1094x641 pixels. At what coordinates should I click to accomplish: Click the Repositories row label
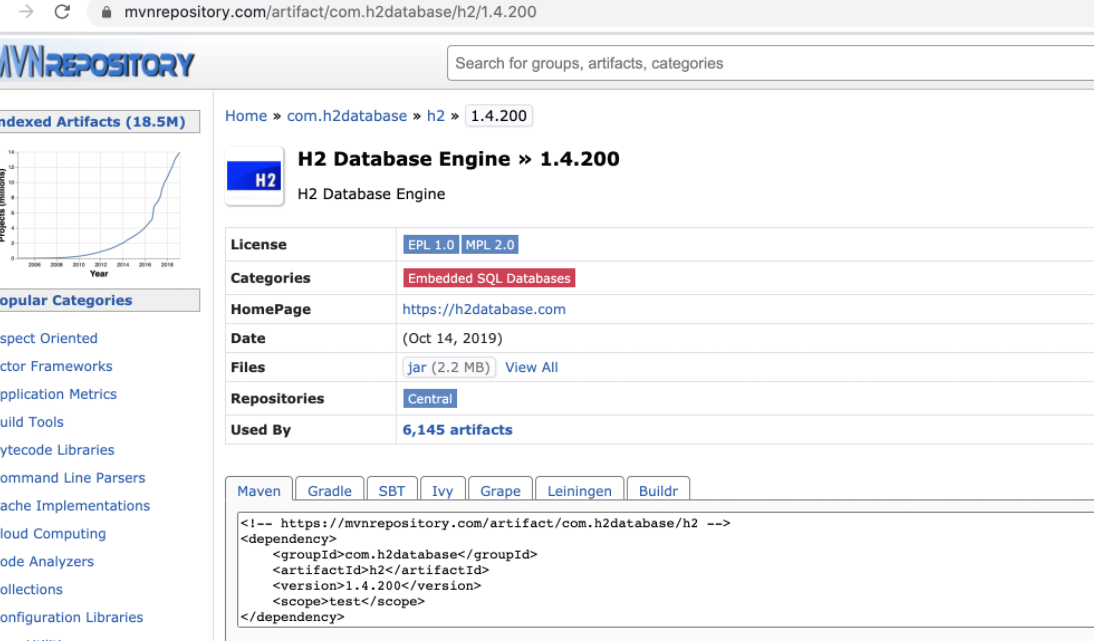click(x=278, y=398)
